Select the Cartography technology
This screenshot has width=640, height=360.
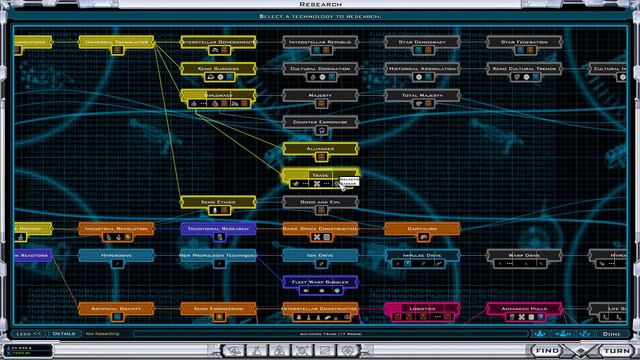click(x=422, y=229)
